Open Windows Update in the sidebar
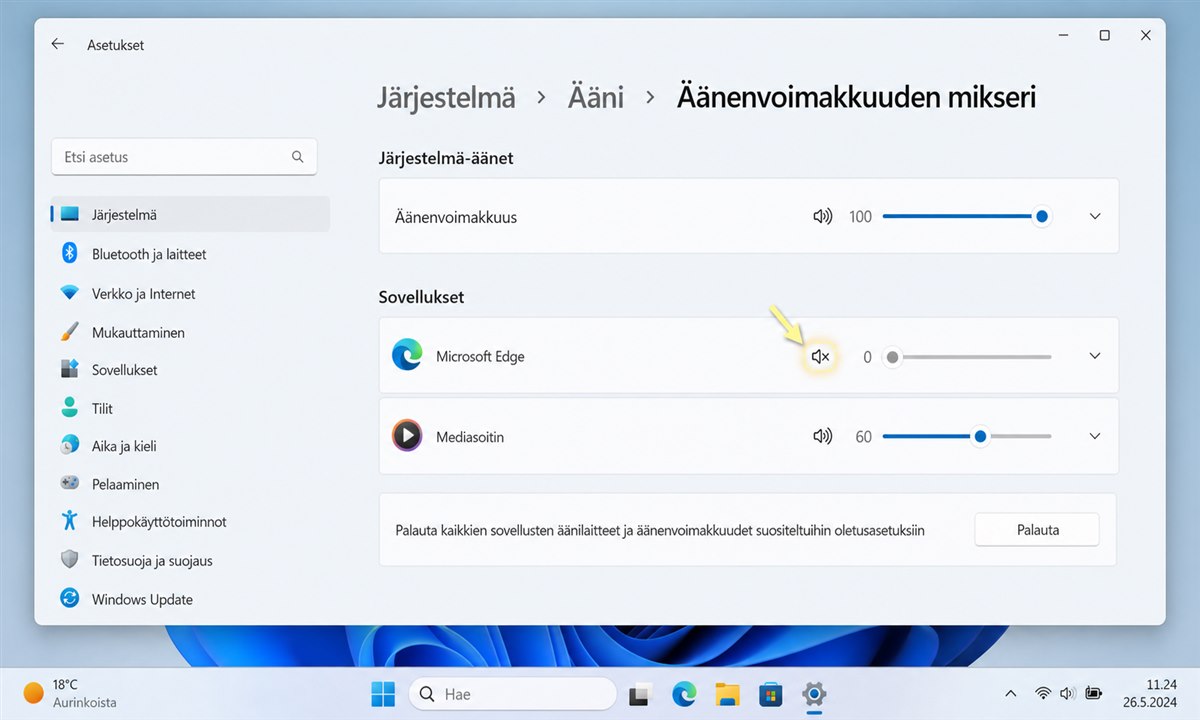Image resolution: width=1200 pixels, height=720 pixels. 190,599
